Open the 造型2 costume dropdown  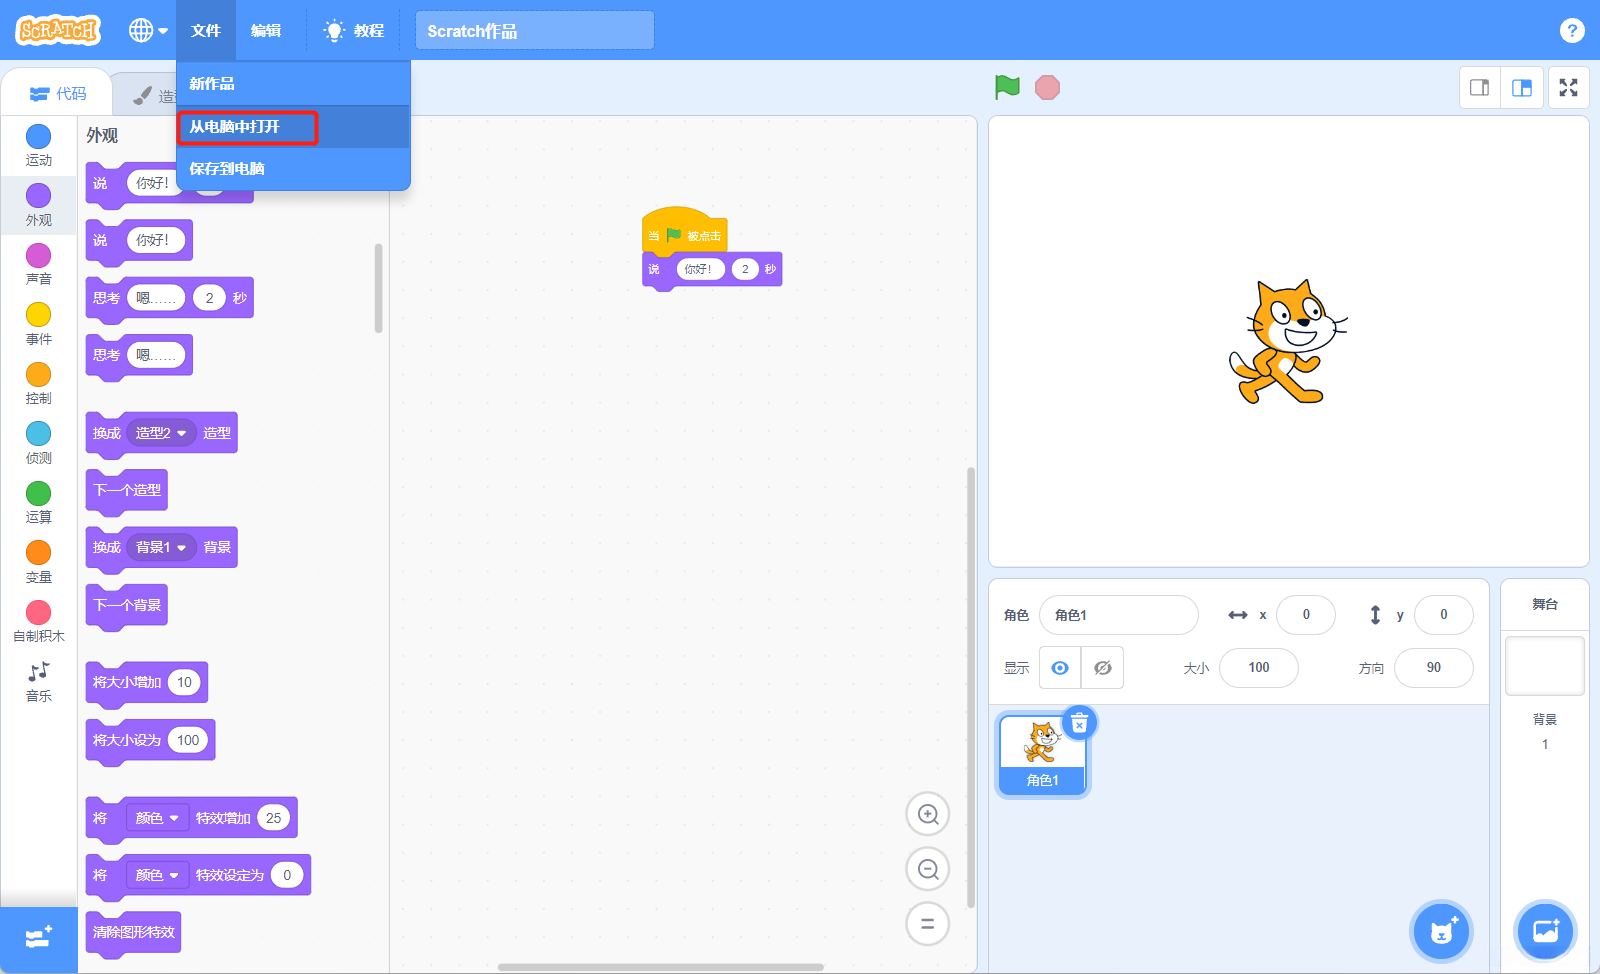click(161, 433)
